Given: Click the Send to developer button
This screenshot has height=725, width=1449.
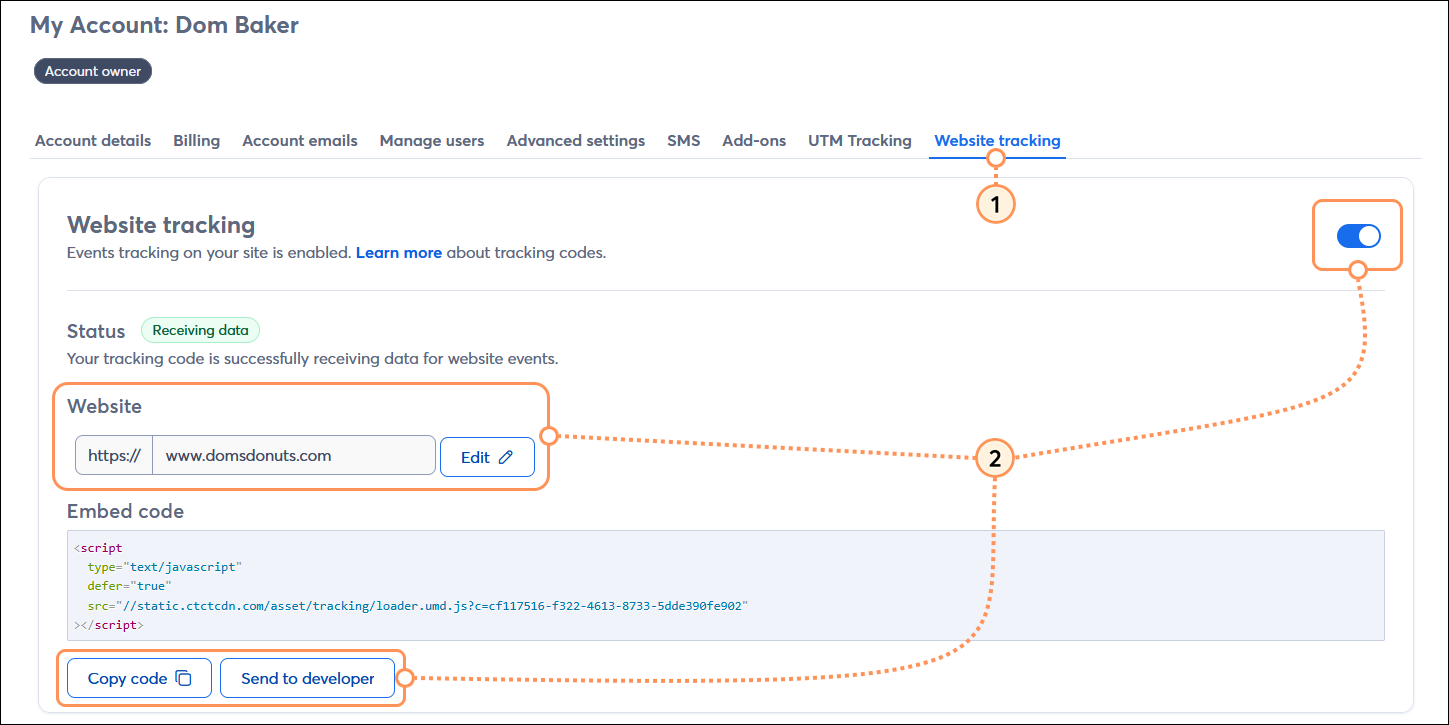Looking at the screenshot, I should pyautogui.click(x=307, y=677).
